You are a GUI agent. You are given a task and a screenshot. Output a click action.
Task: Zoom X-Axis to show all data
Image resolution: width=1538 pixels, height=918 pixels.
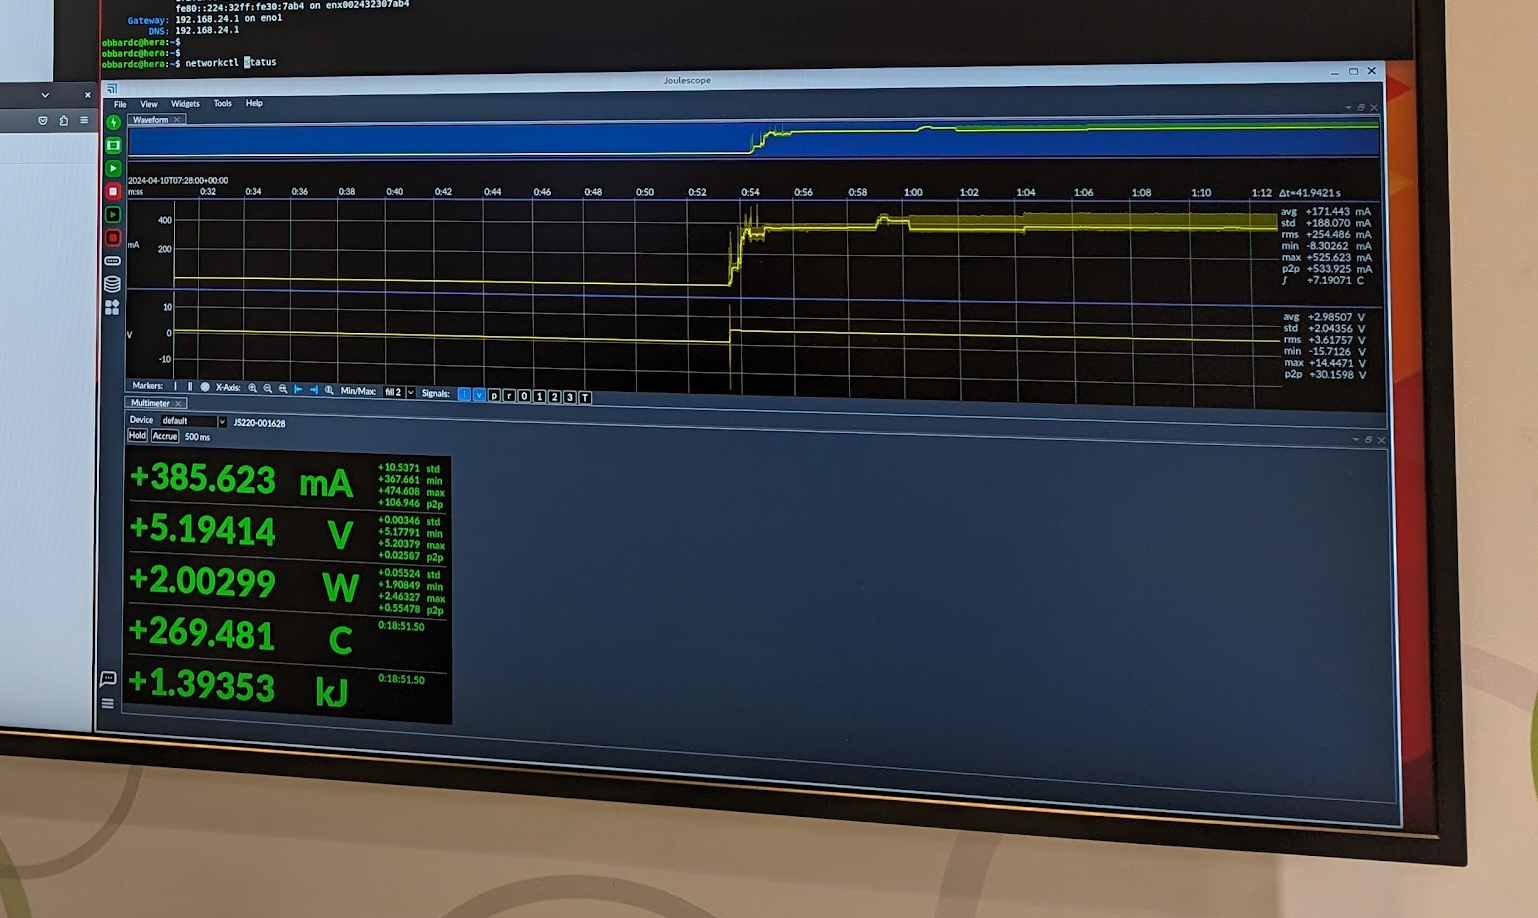tap(283, 389)
